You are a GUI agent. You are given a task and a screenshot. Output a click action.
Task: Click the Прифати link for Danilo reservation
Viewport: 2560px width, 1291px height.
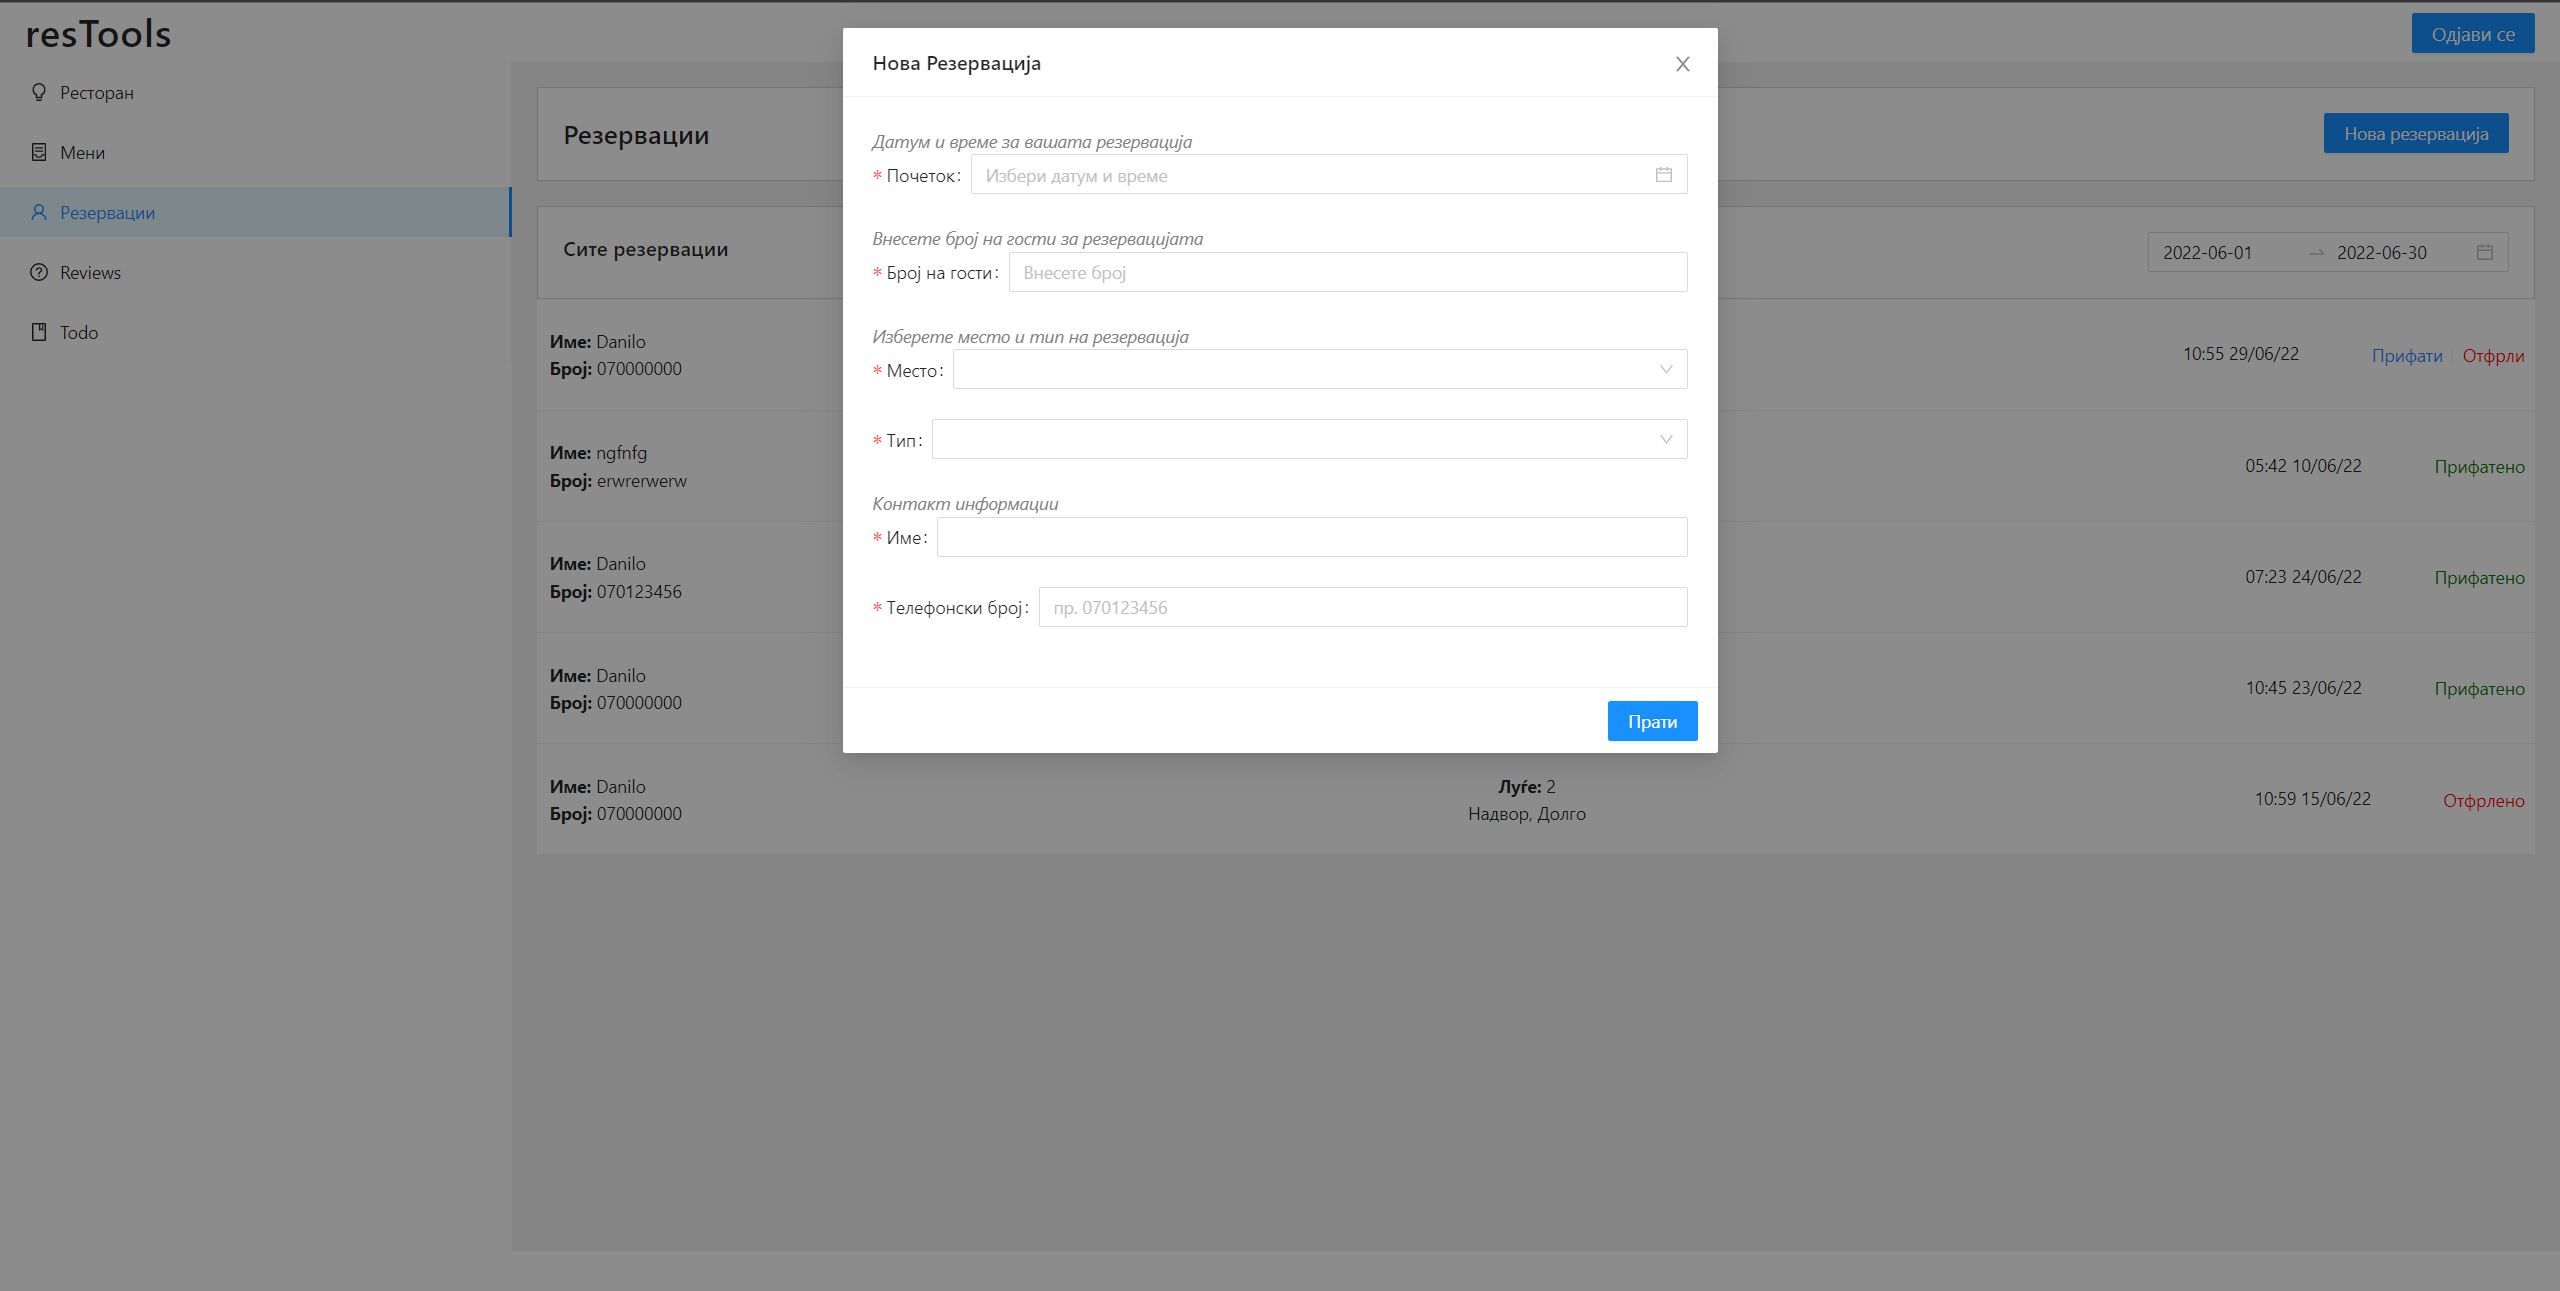2406,356
